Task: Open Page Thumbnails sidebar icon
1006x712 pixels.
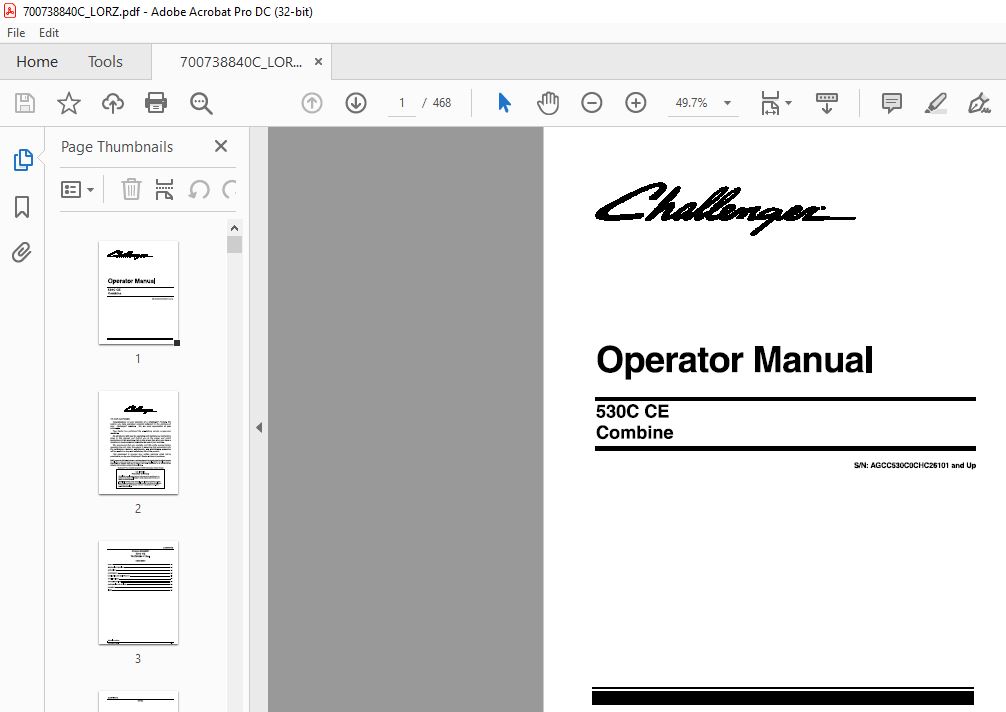Action: coord(22,160)
